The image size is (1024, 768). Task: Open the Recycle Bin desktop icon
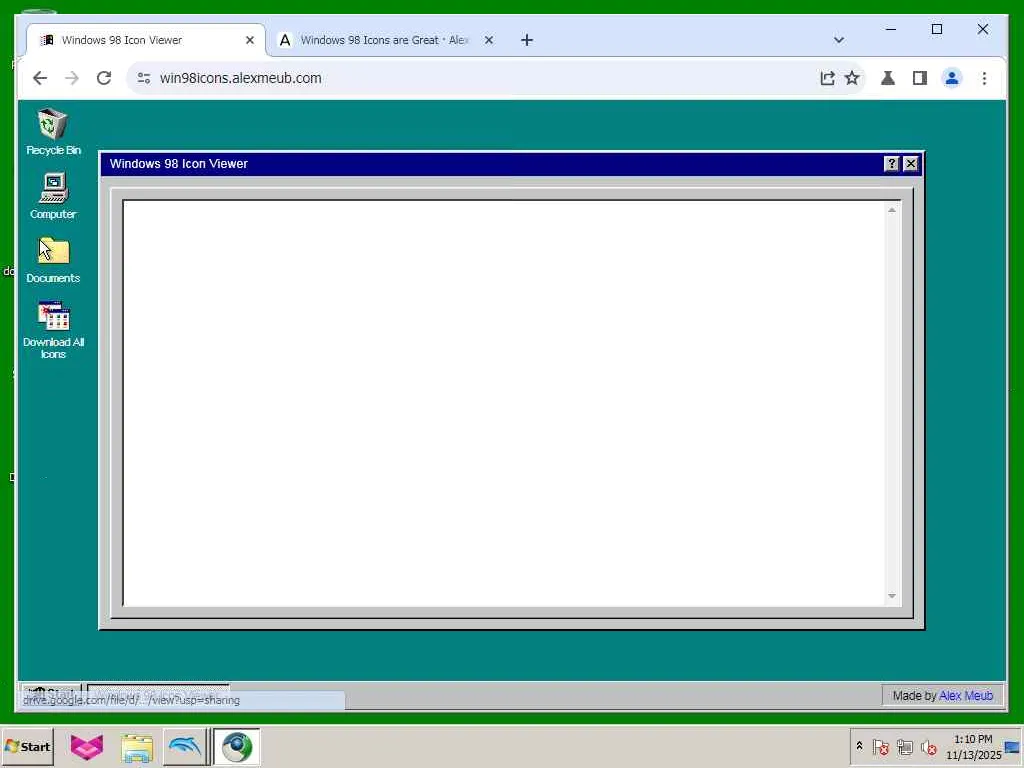[x=53, y=132]
